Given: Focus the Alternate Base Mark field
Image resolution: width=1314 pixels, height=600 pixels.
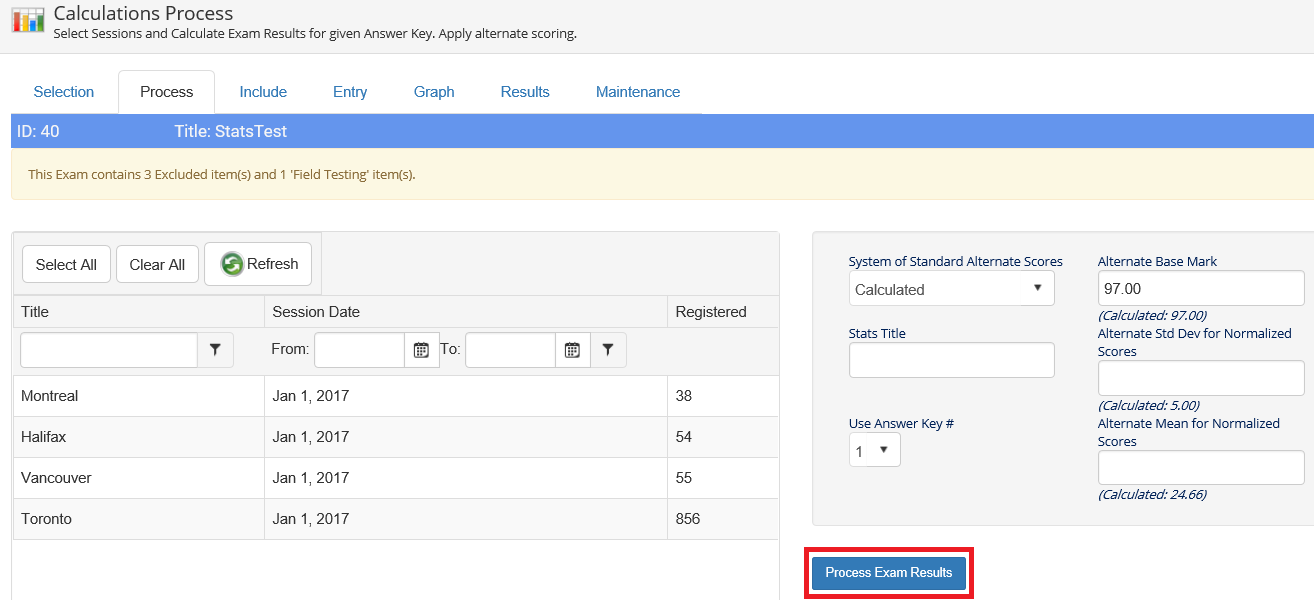Looking at the screenshot, I should [1200, 288].
